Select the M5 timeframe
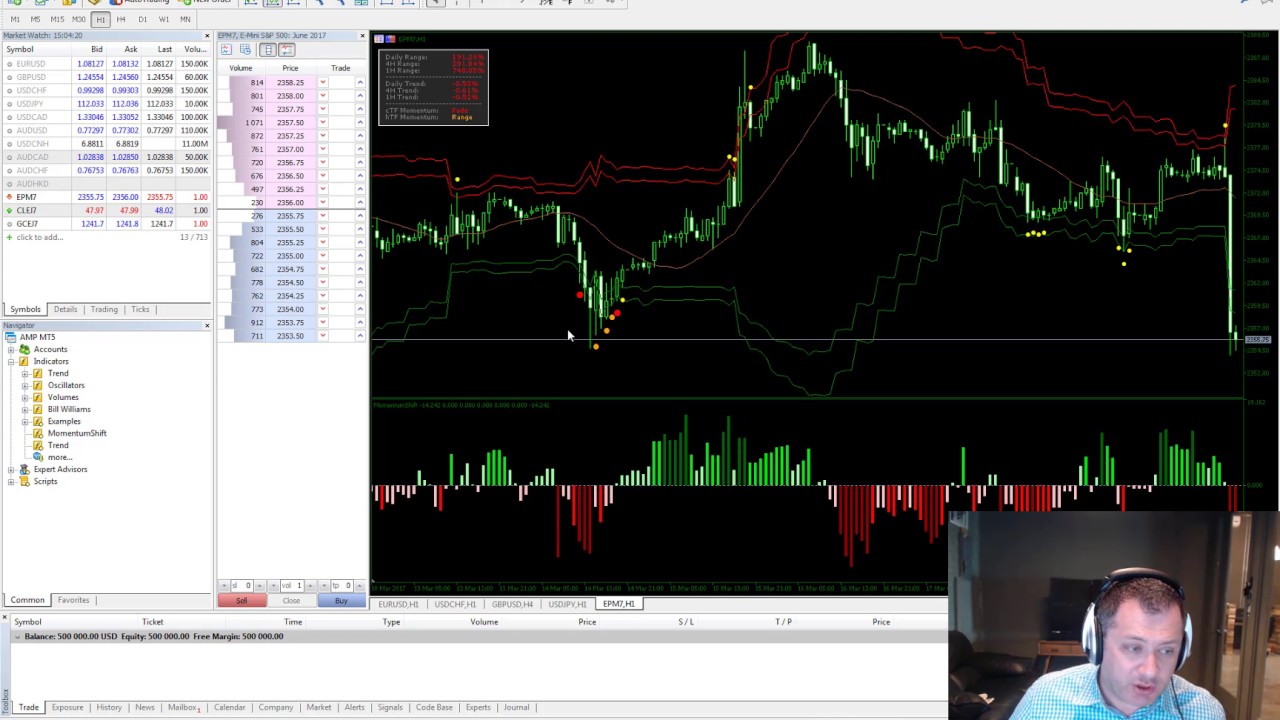Image resolution: width=1280 pixels, height=720 pixels. [x=36, y=19]
